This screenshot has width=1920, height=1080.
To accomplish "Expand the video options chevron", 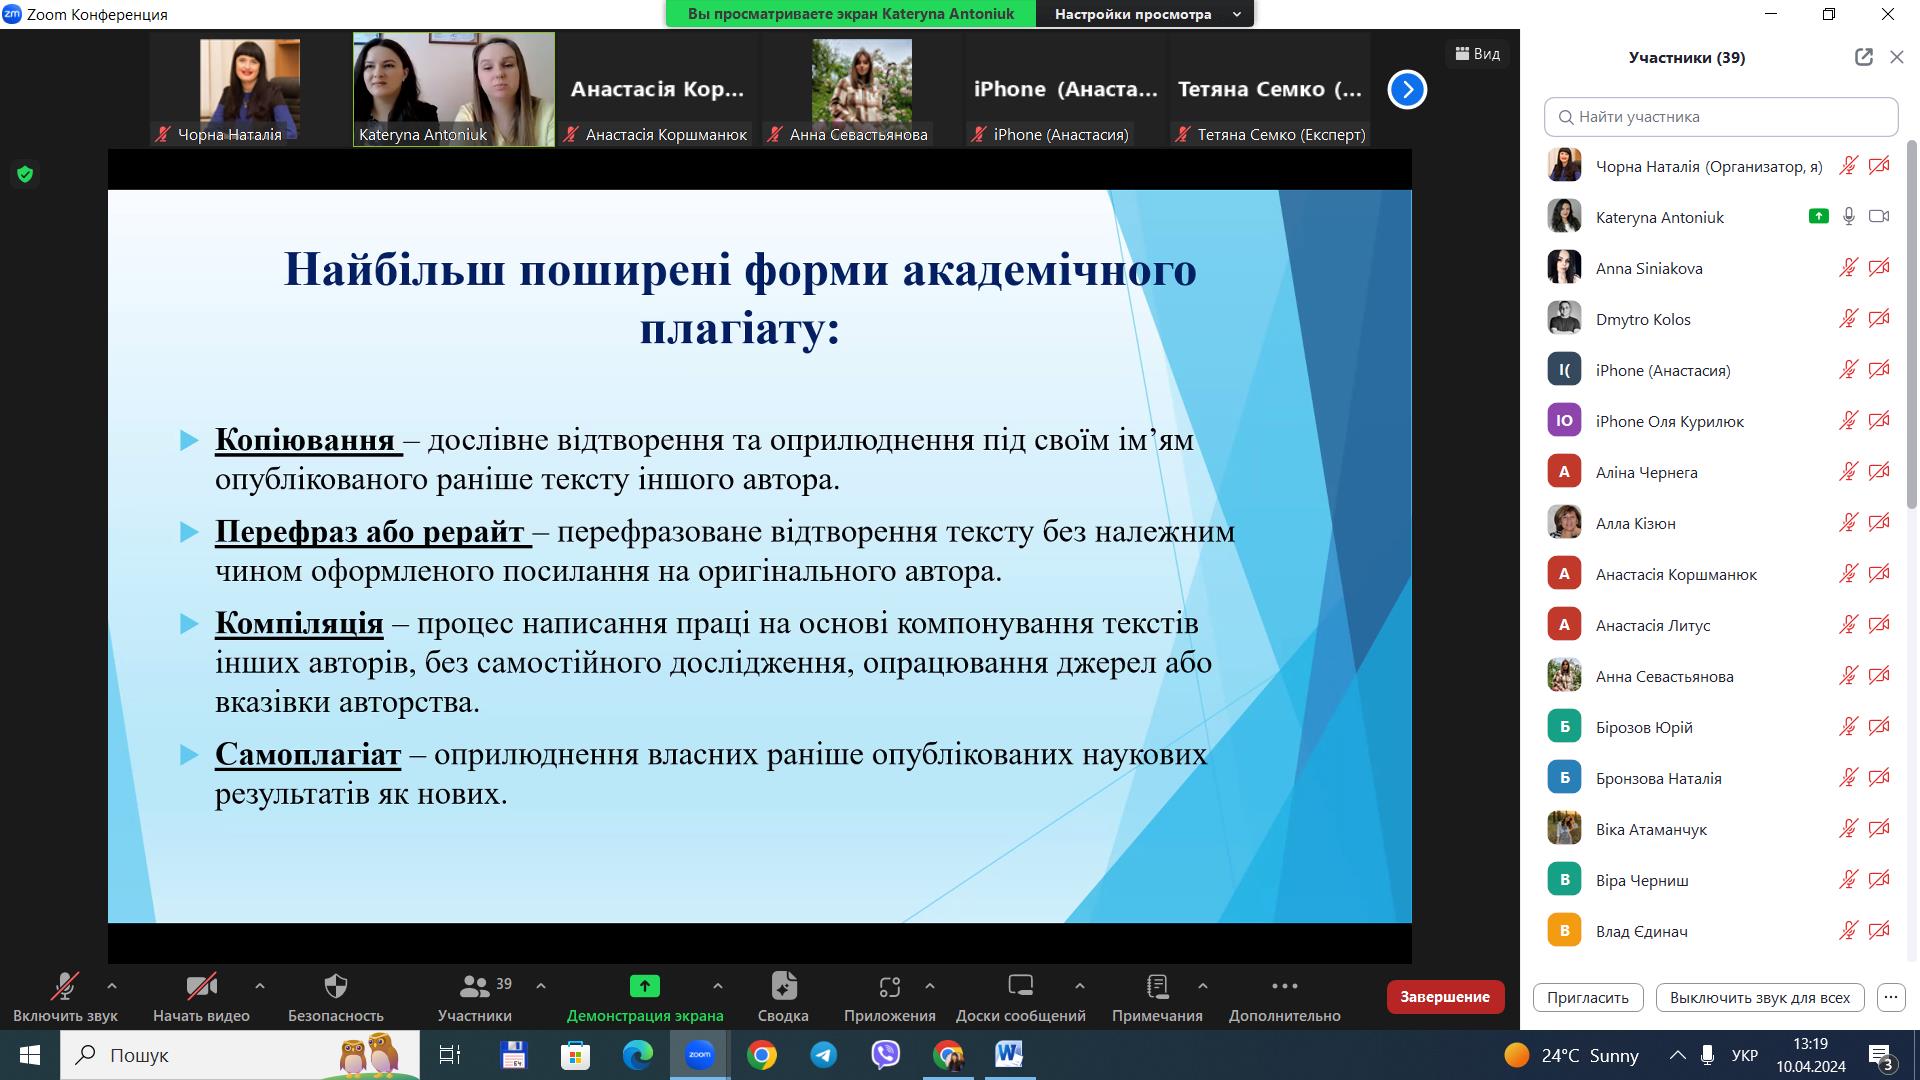I will click(x=260, y=985).
